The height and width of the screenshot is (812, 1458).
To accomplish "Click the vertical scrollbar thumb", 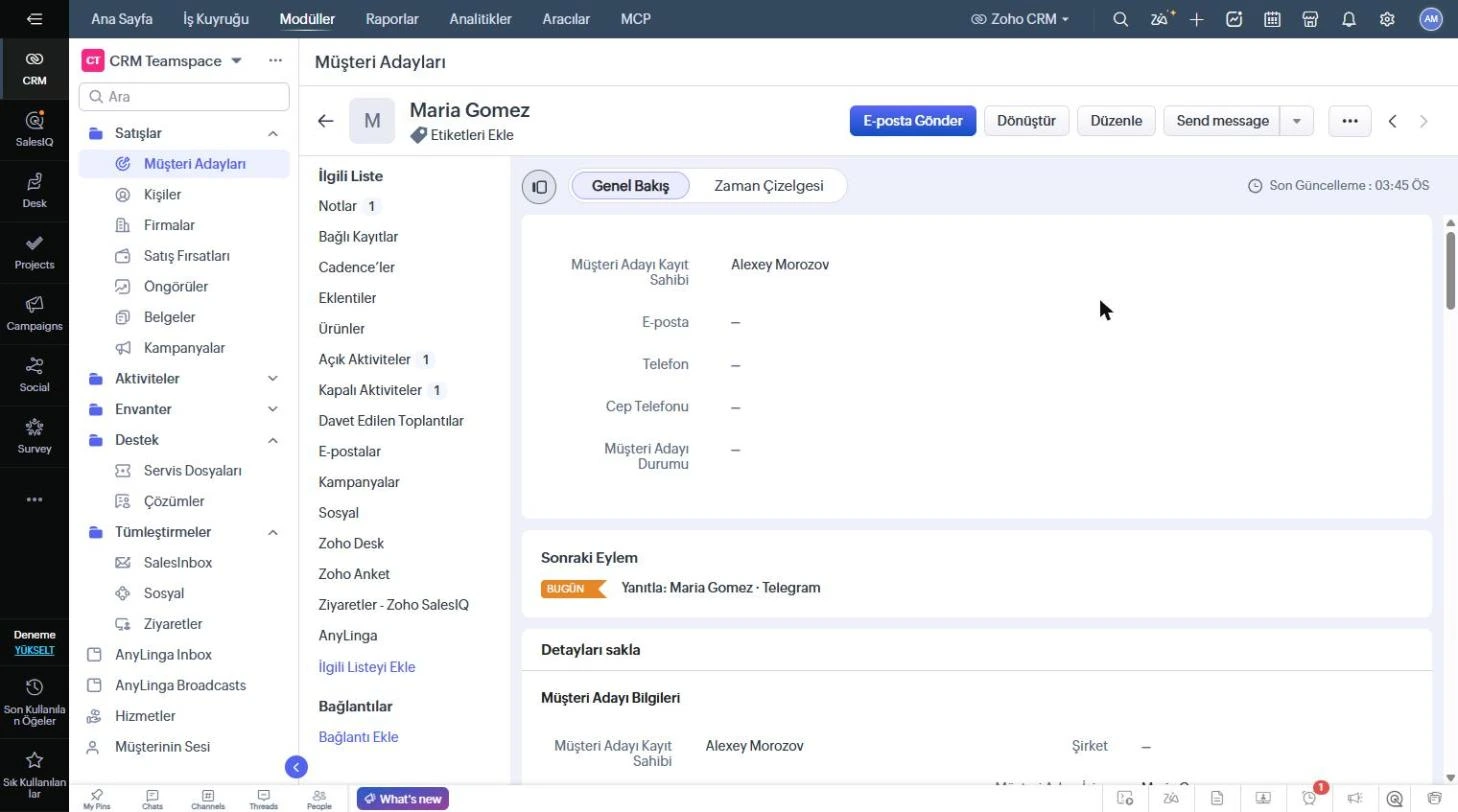I will point(1451,270).
